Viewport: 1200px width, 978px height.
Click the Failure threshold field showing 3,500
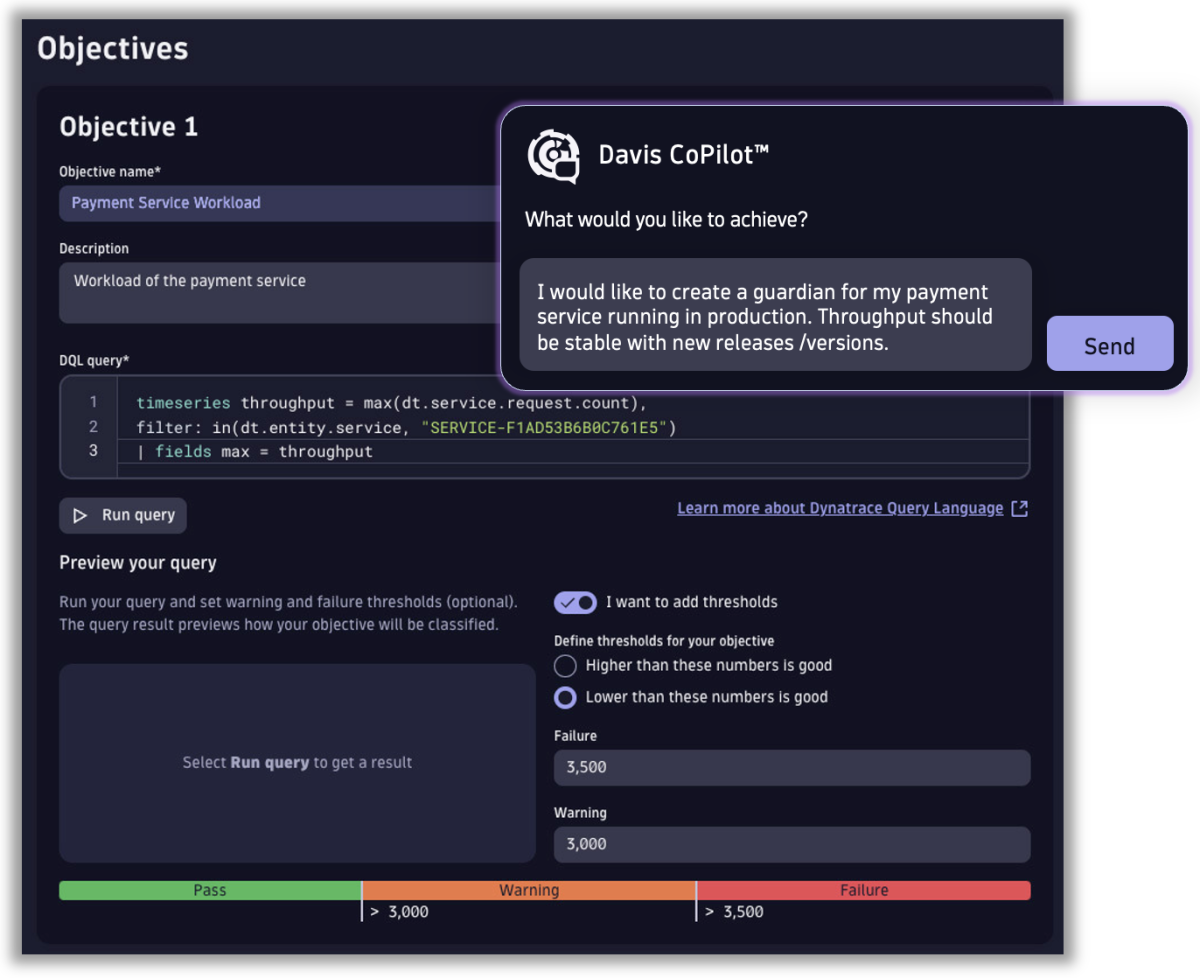790,767
